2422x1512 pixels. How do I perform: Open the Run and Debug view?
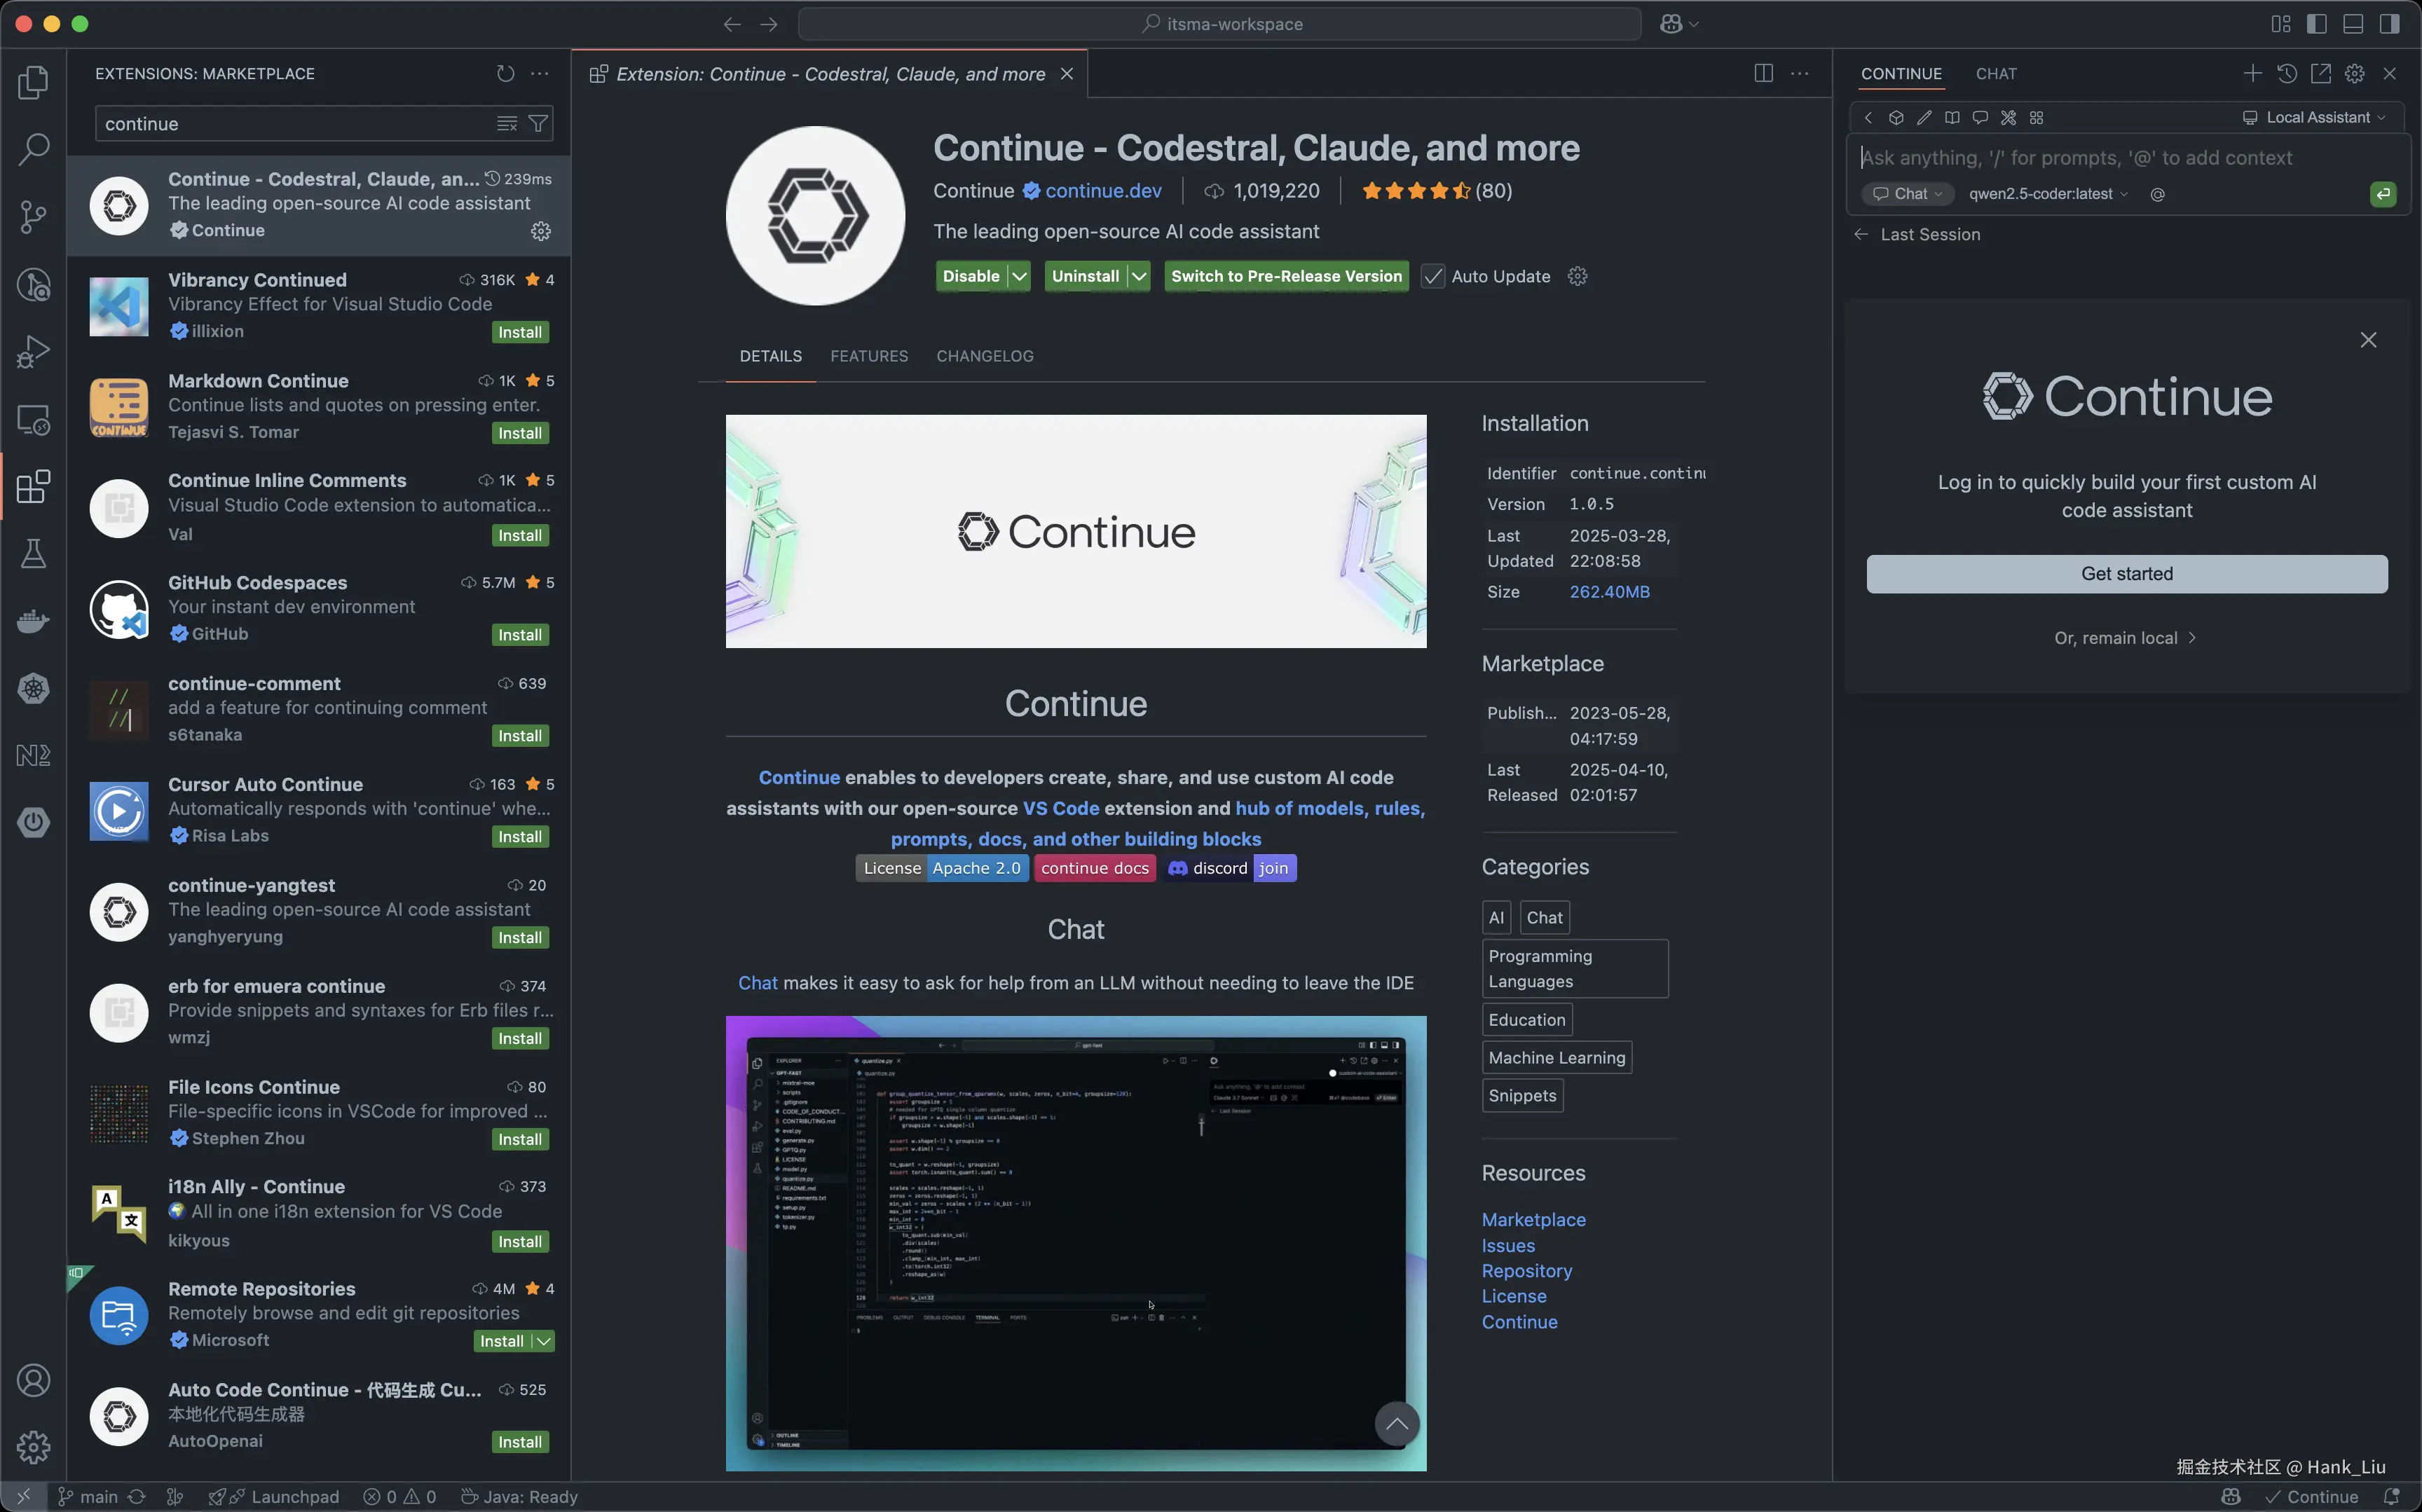pos(33,352)
